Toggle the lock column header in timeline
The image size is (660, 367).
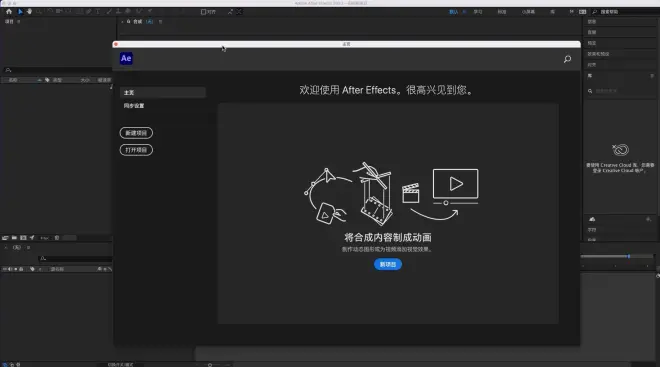coord(21,269)
